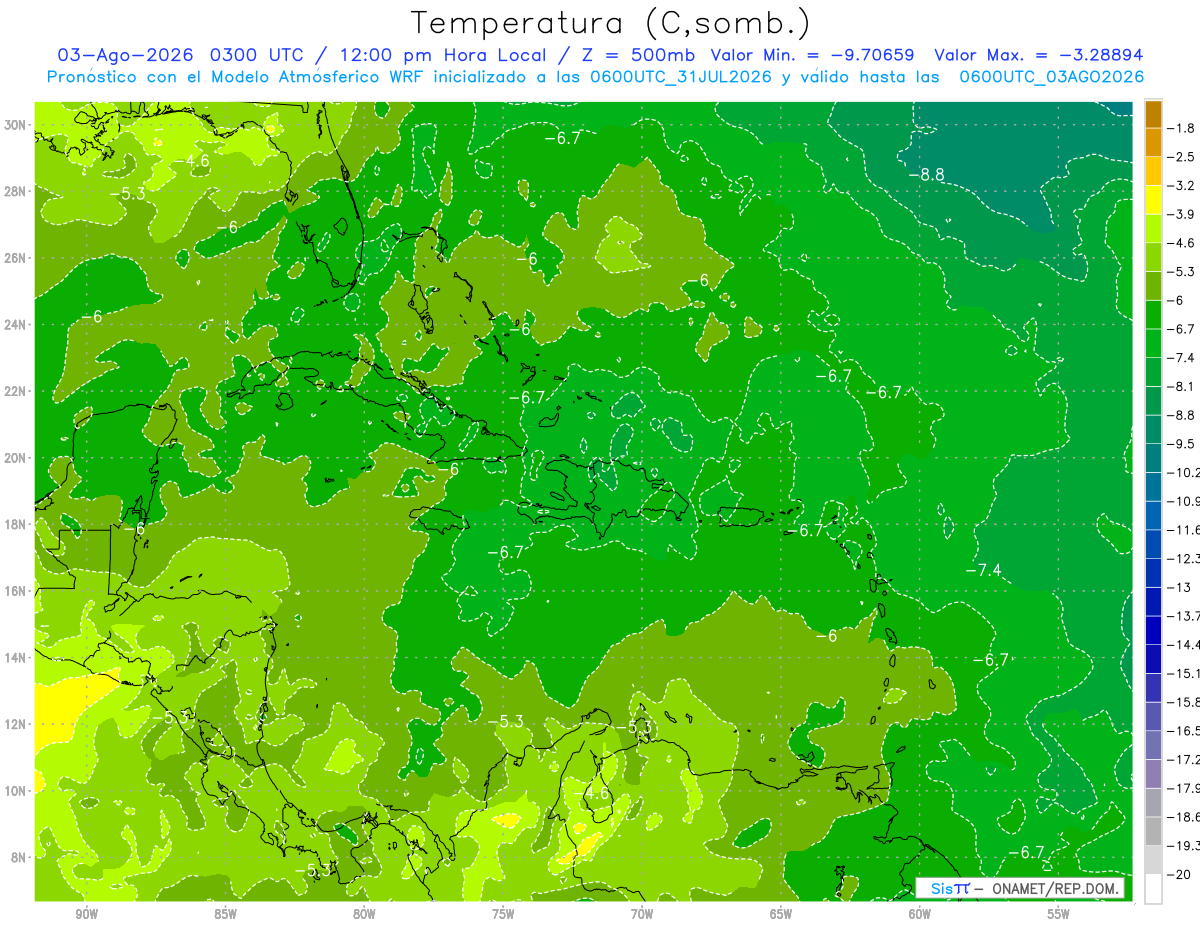Pick the yellow swatch between -3.2 and -3.9
Viewport: 1200px width, 927px height.
coord(1153,199)
